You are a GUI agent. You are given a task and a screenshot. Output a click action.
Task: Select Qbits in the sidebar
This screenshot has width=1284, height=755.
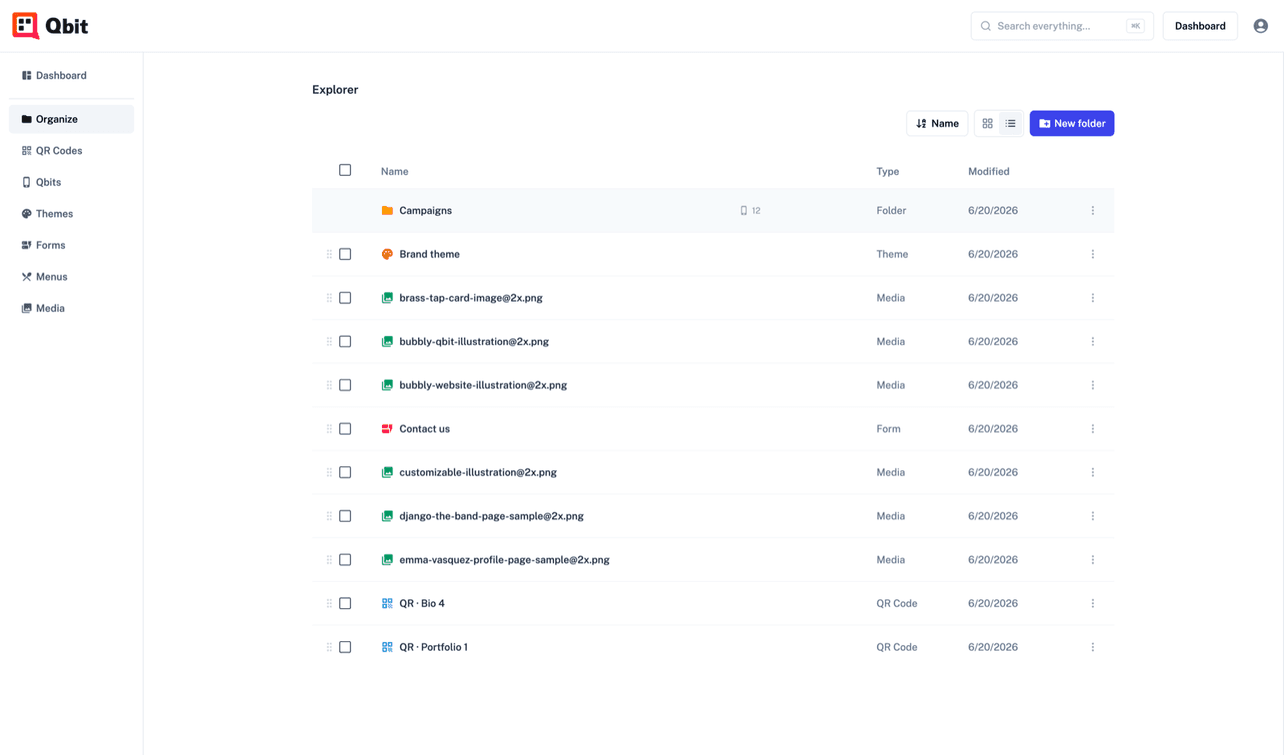(71, 182)
